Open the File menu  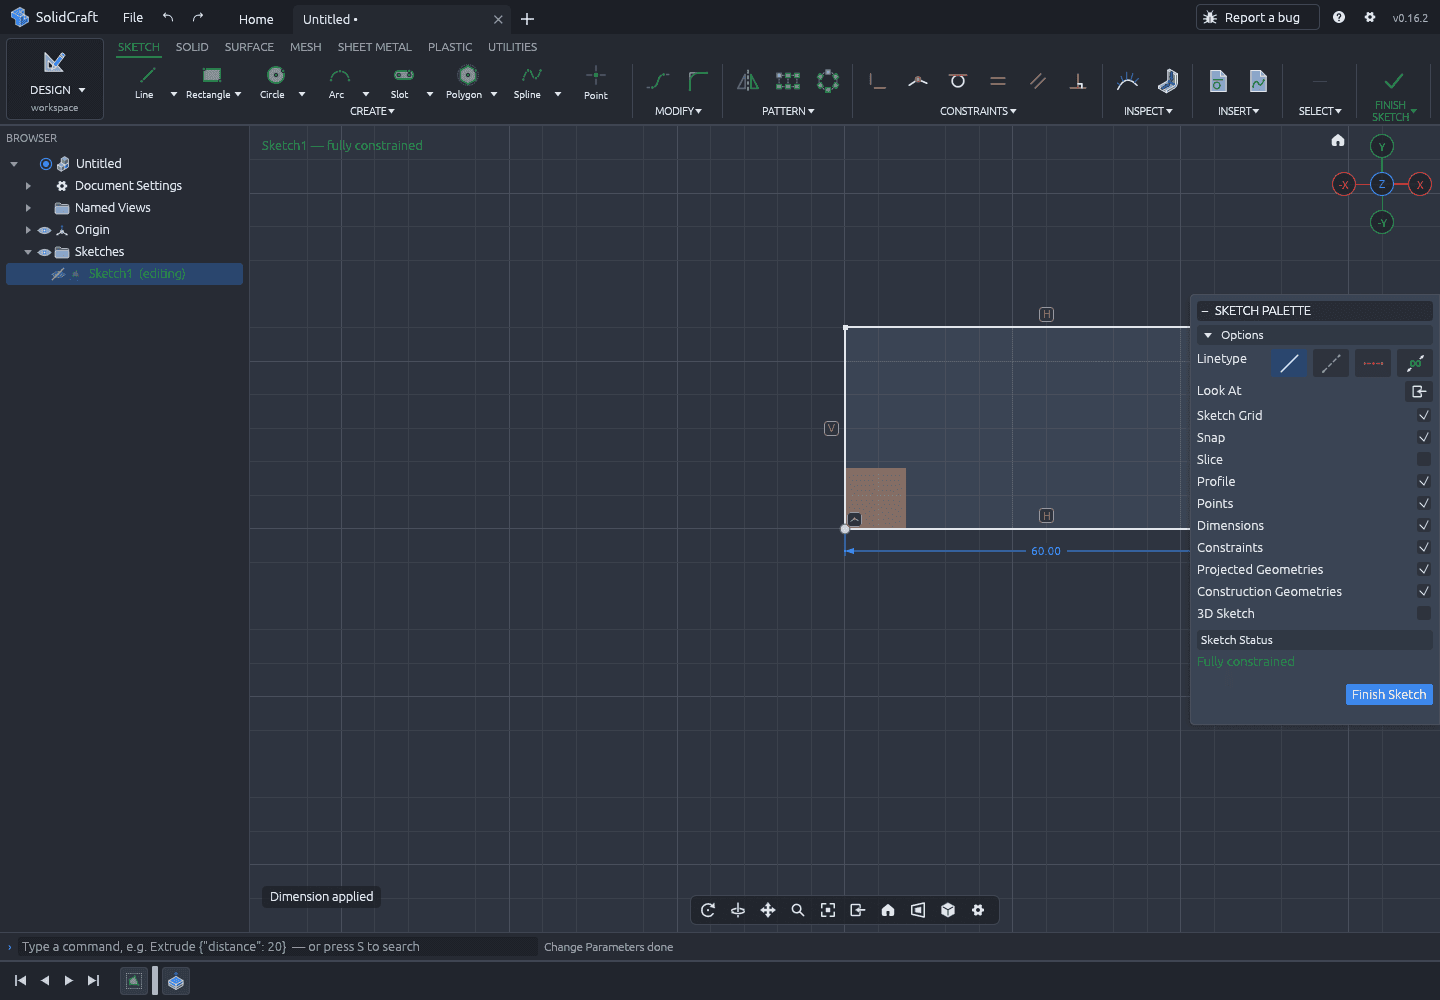click(x=133, y=18)
